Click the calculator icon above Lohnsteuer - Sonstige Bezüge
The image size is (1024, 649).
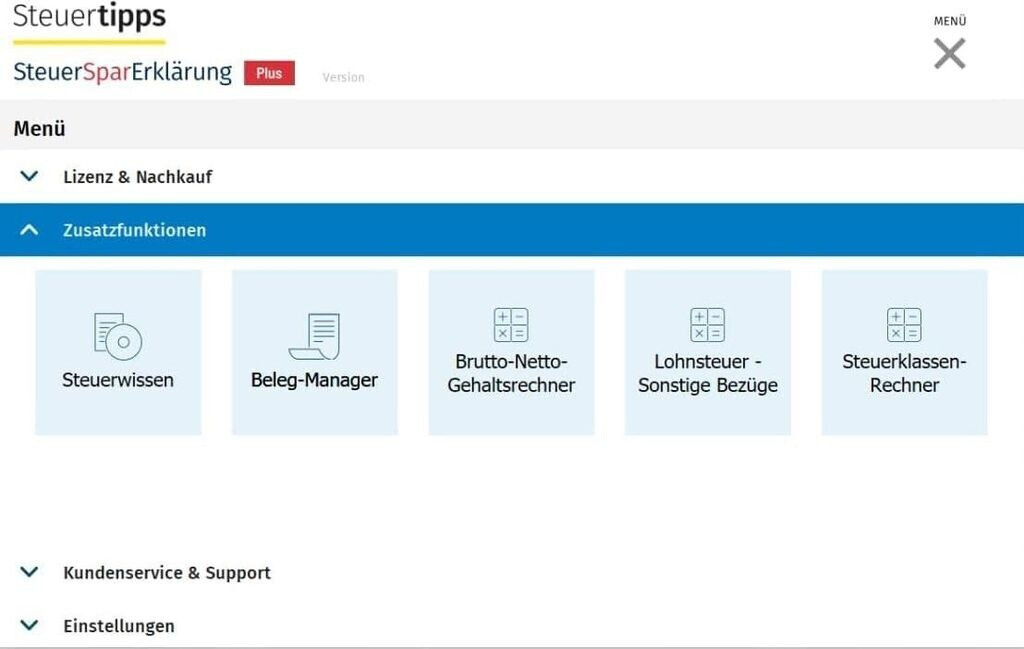tap(707, 325)
